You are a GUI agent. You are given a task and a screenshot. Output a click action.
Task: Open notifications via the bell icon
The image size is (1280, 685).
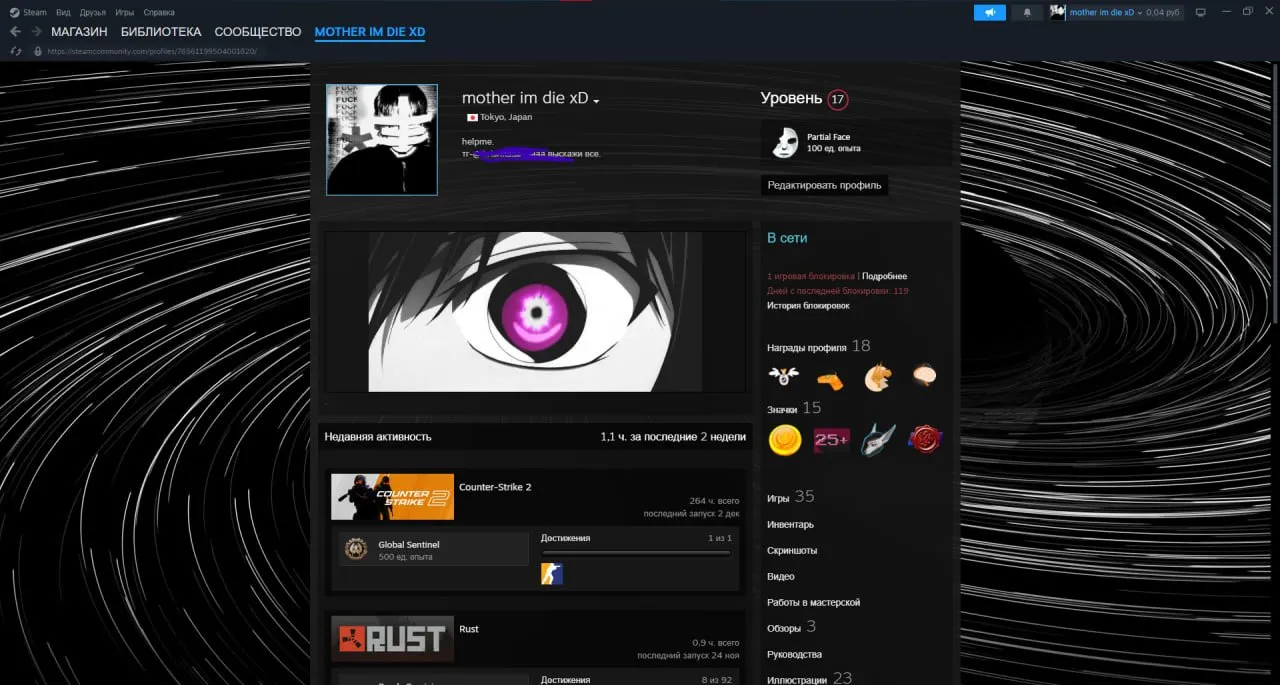tap(1026, 12)
